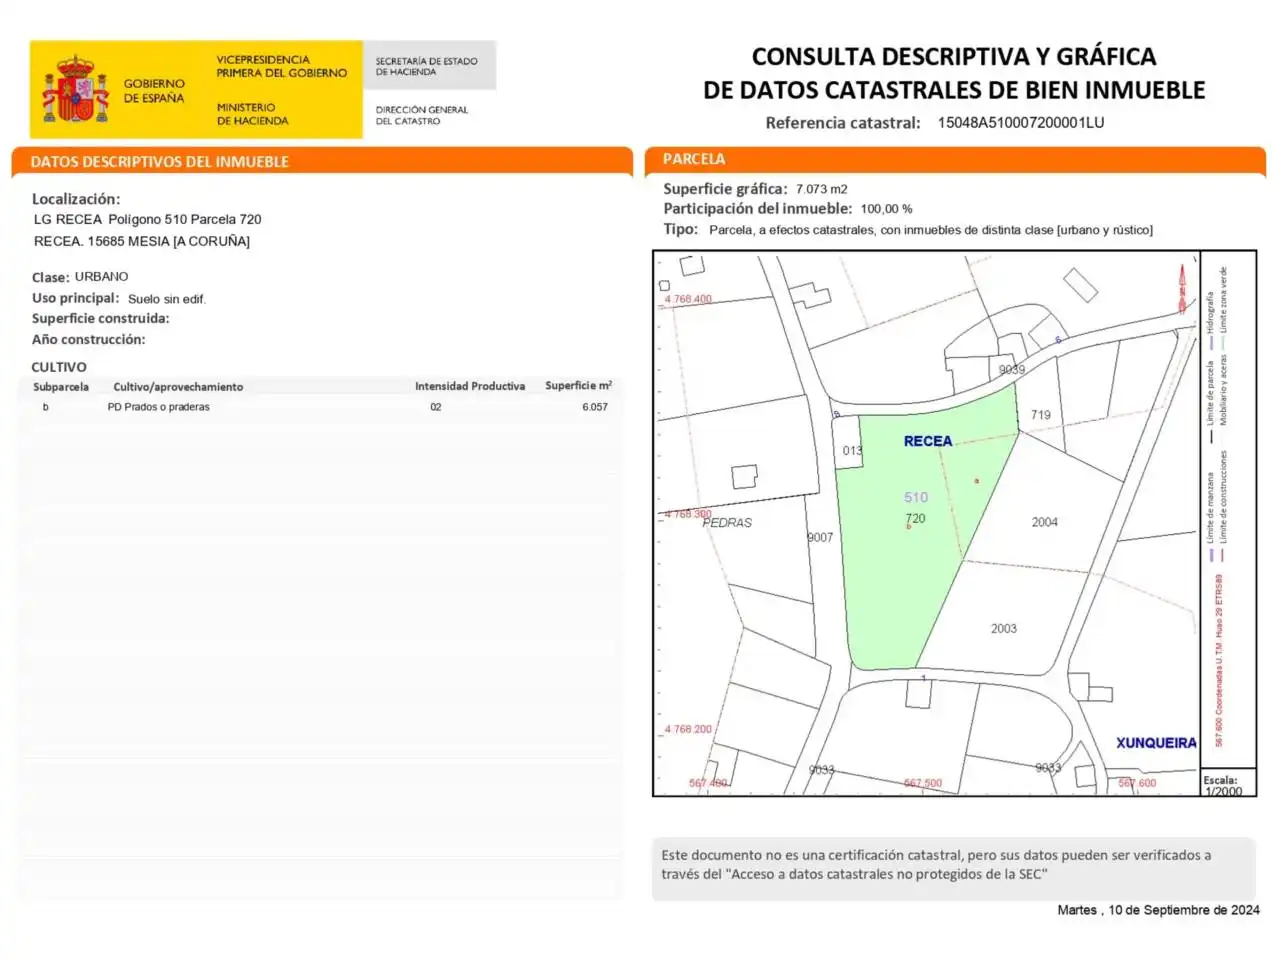Click the 'Año construcción:' label
This screenshot has width=1280, height=960.
89,340
